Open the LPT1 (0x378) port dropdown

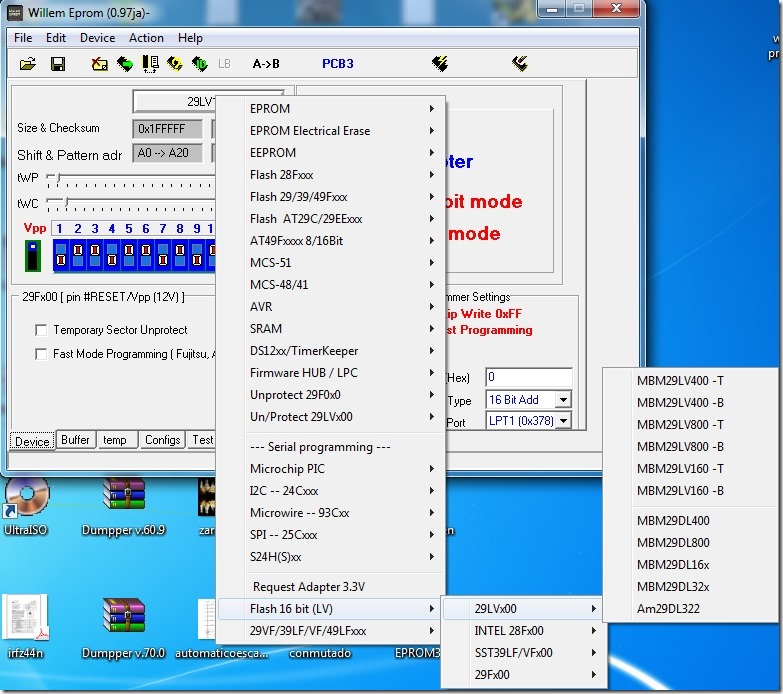tap(563, 421)
